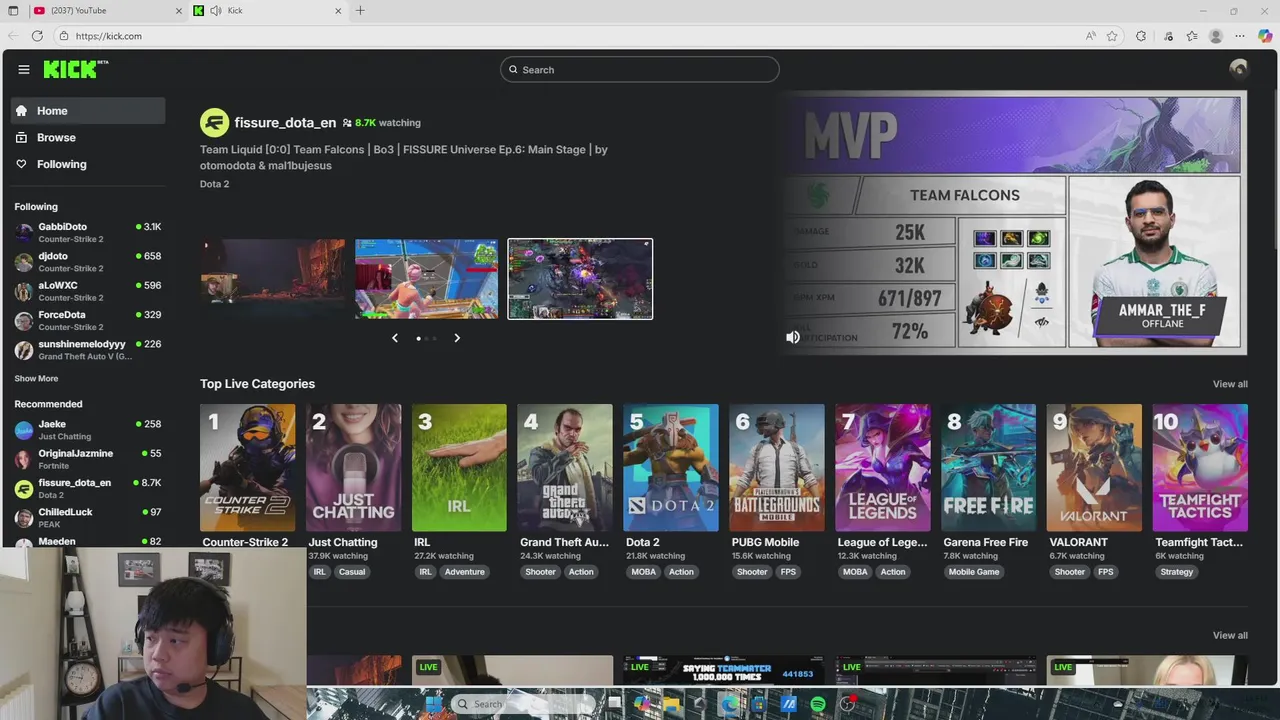Open browser Settings and more menu
Screen dimensions: 1280x720
pos(1240,36)
